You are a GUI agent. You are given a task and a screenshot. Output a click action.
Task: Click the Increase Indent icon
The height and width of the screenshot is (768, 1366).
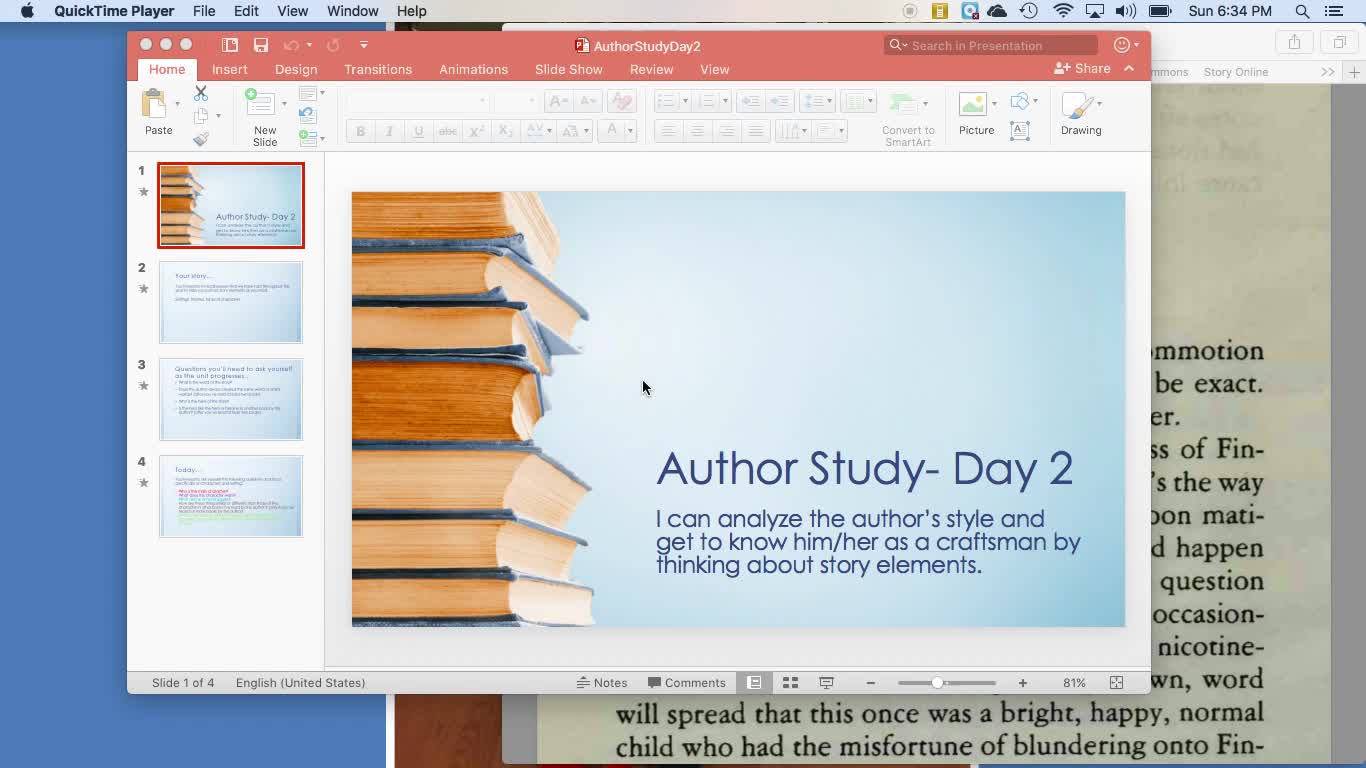[780, 101]
